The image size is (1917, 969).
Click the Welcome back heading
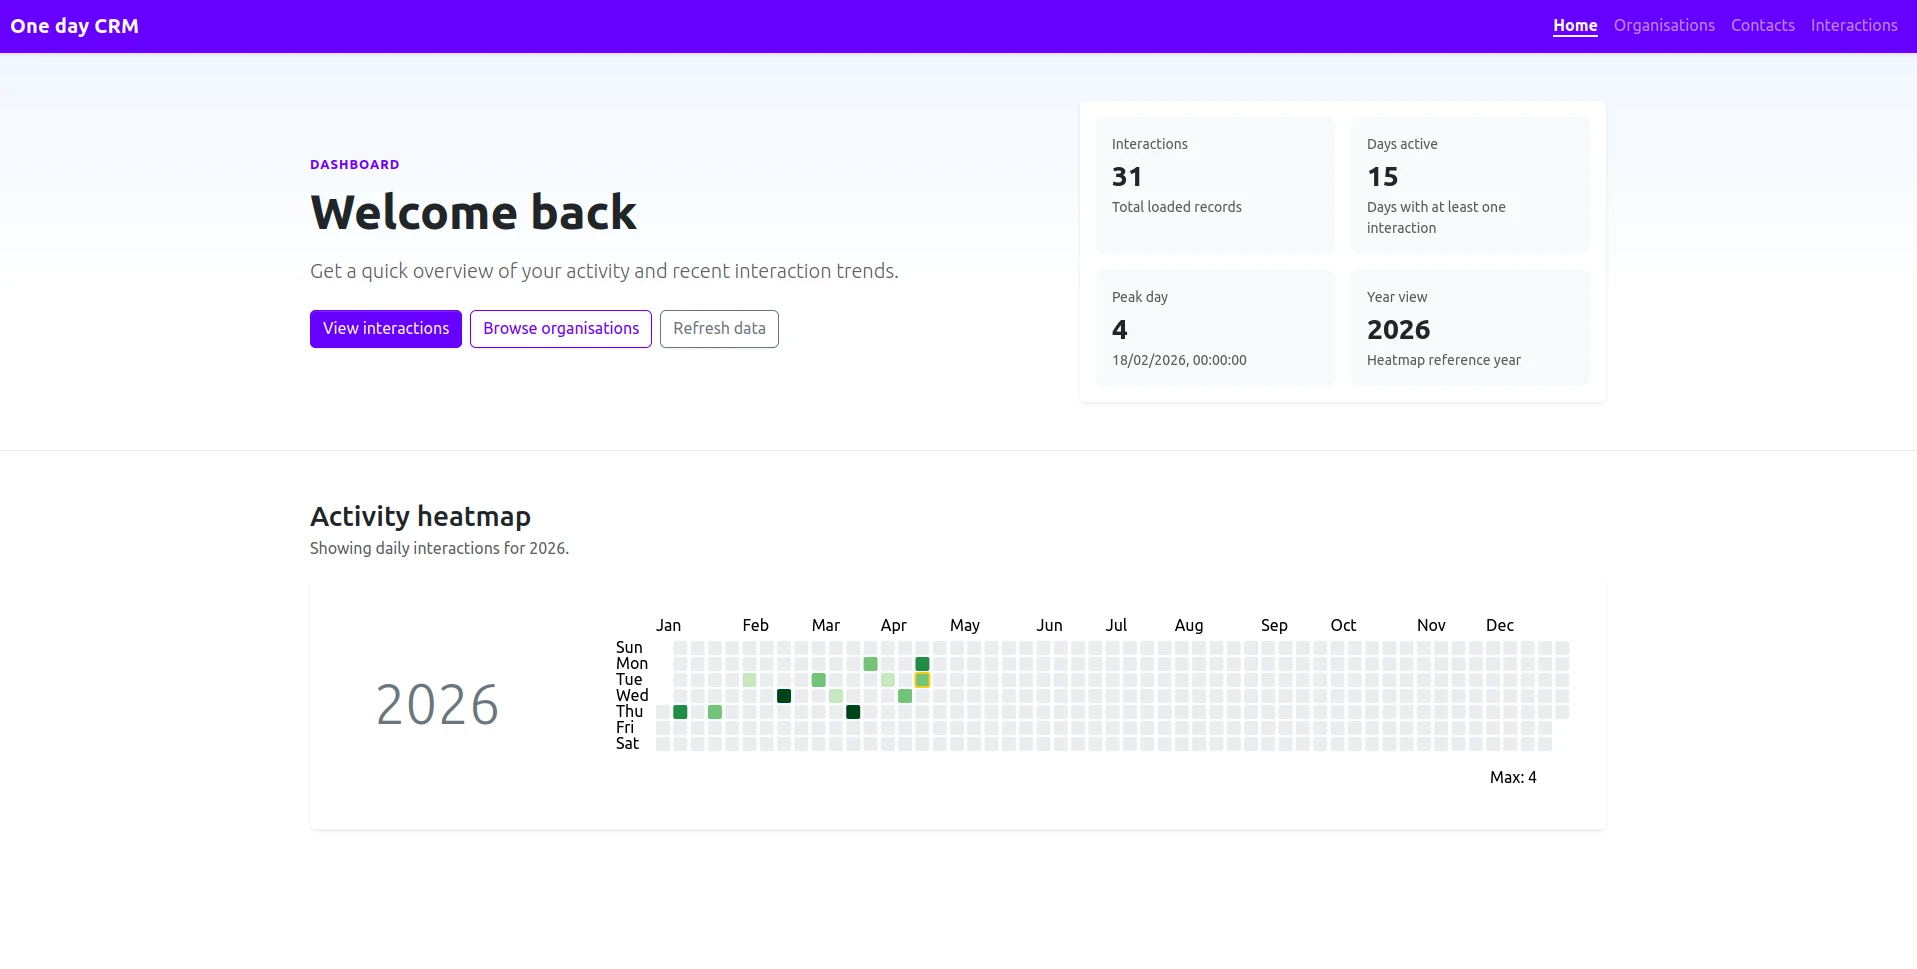click(473, 212)
